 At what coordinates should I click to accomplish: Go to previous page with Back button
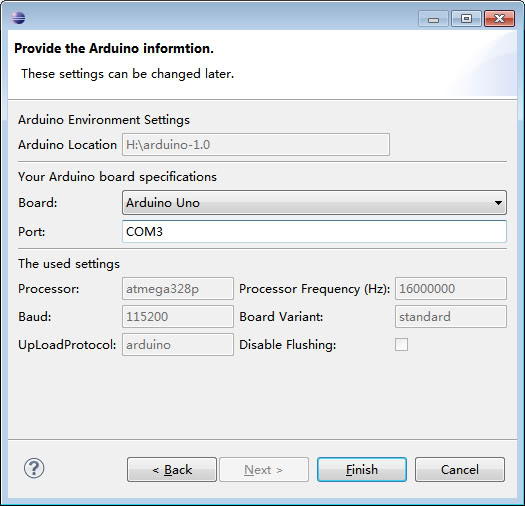click(x=172, y=469)
